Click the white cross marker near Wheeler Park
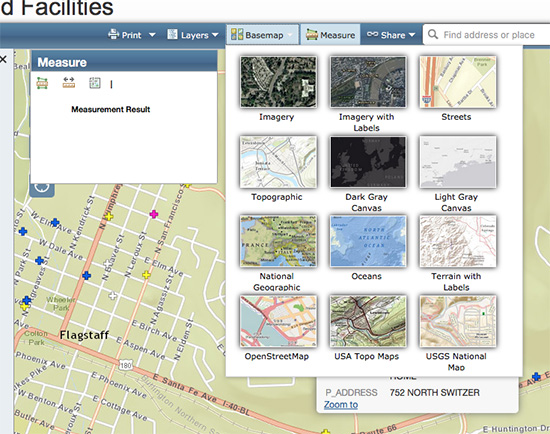Viewport: 550px width, 434px height. (x=112, y=296)
